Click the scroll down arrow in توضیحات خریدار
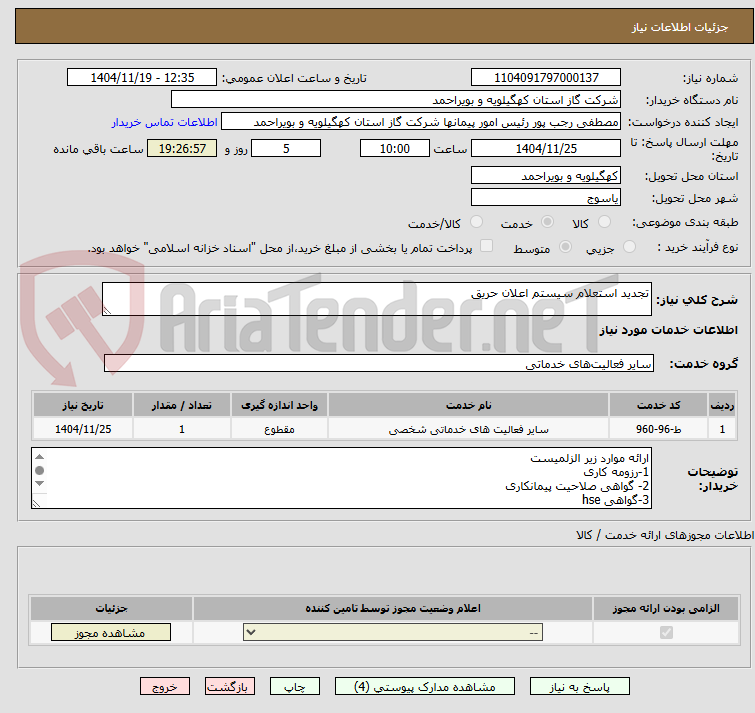This screenshot has width=755, height=713. click(39, 483)
